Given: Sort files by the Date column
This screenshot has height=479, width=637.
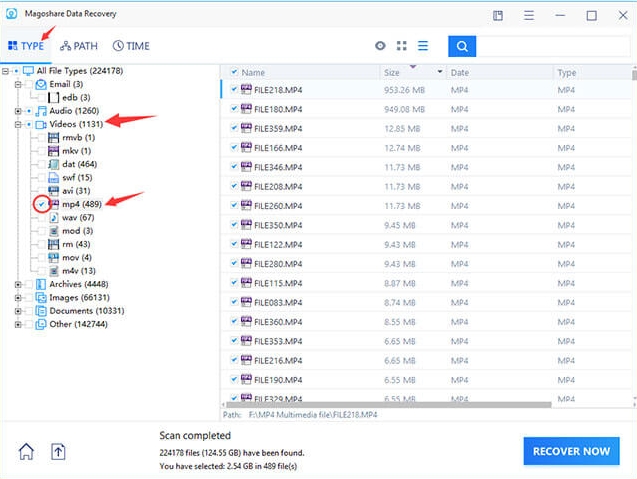Looking at the screenshot, I should click(x=498, y=73).
